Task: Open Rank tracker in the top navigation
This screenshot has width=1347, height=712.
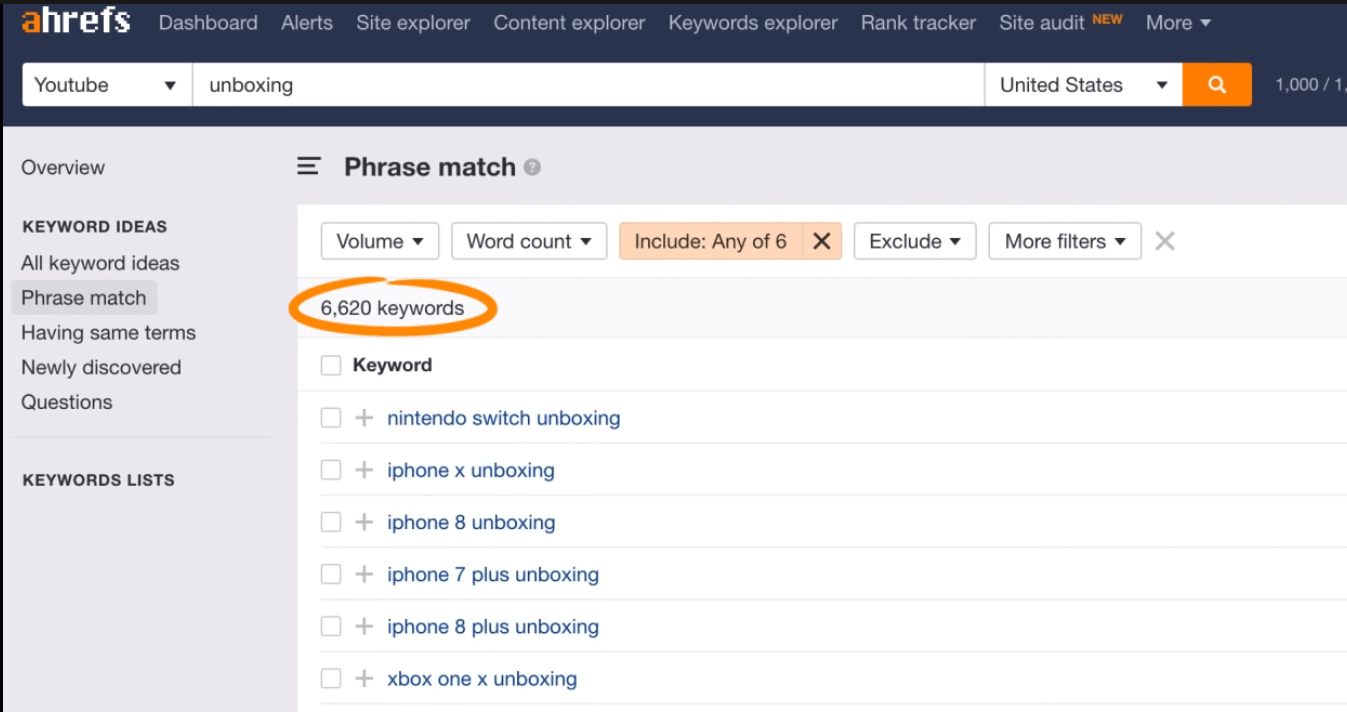Action: [x=918, y=22]
